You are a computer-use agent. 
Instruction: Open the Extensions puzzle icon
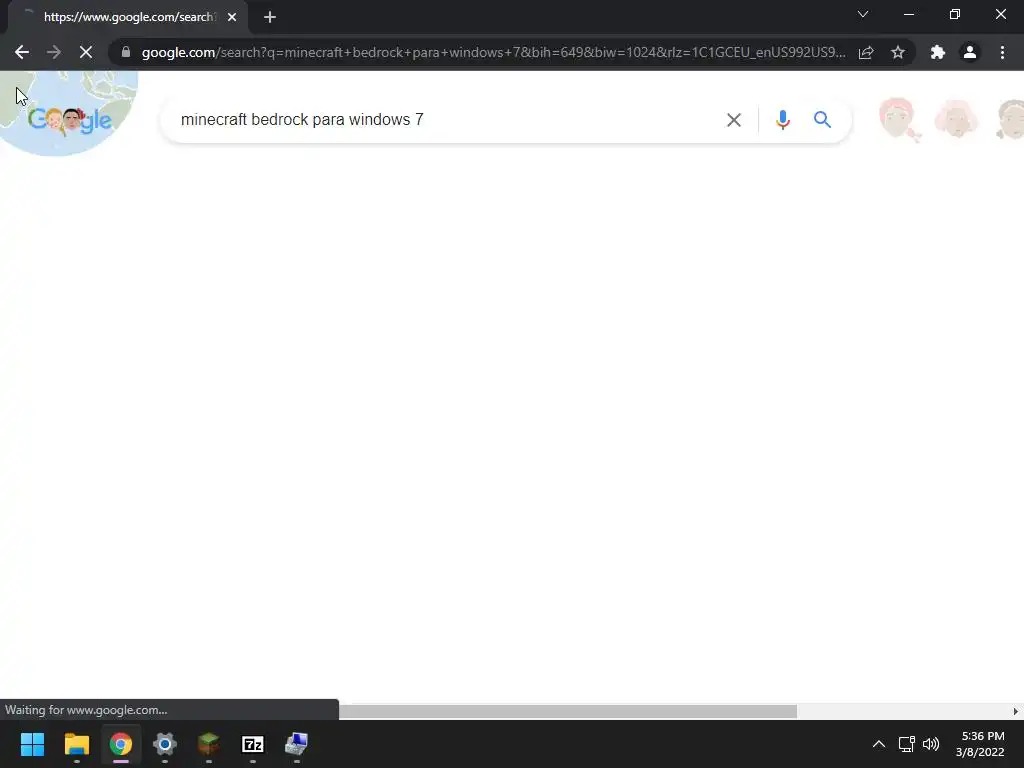(x=938, y=52)
